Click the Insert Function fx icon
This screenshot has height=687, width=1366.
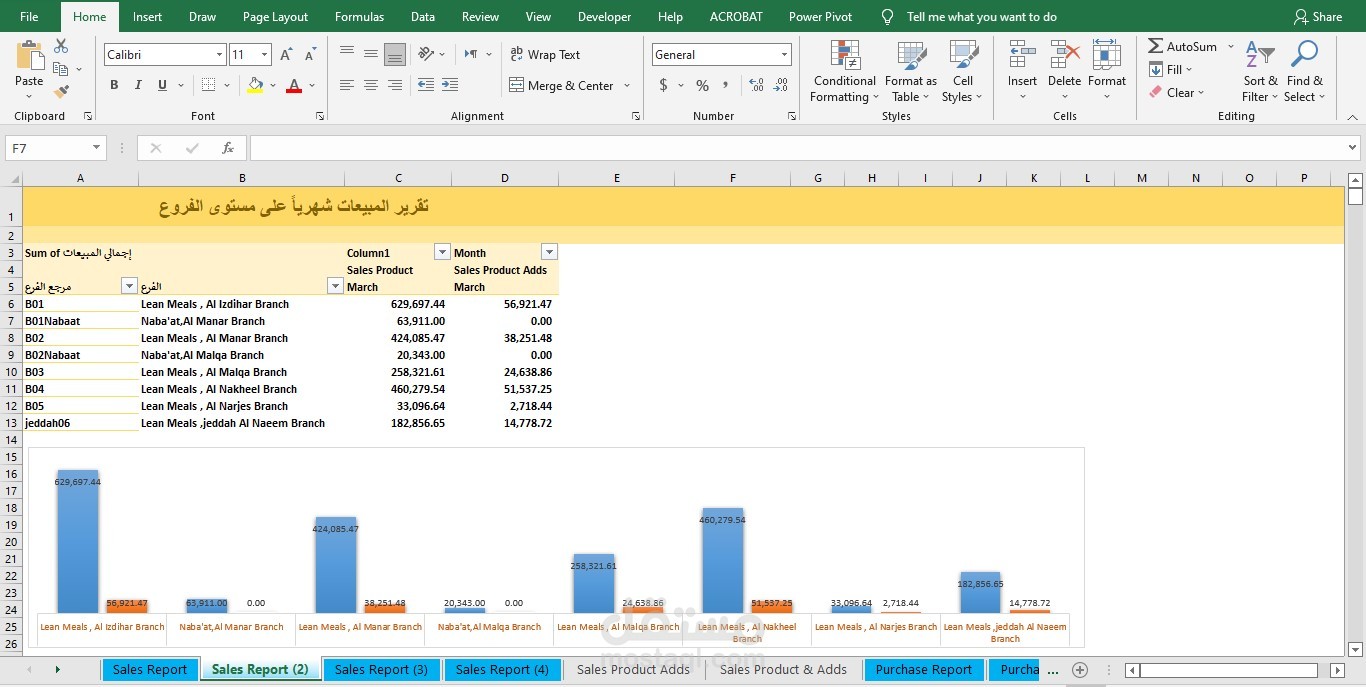click(x=228, y=148)
